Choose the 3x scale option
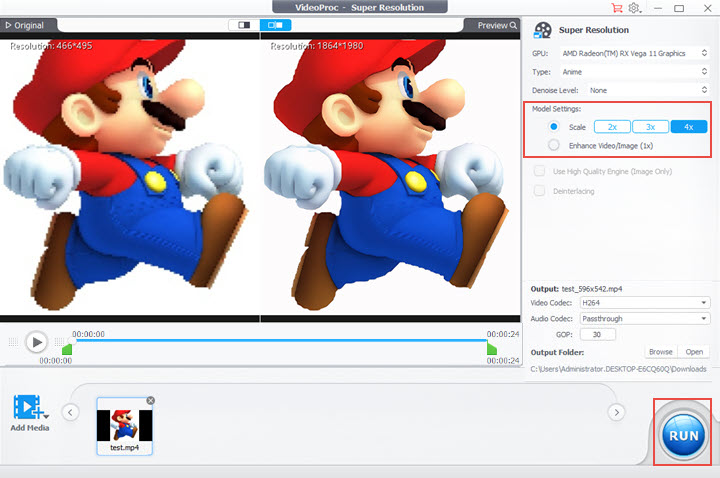Screen dimensions: 720x478 [x=650, y=127]
